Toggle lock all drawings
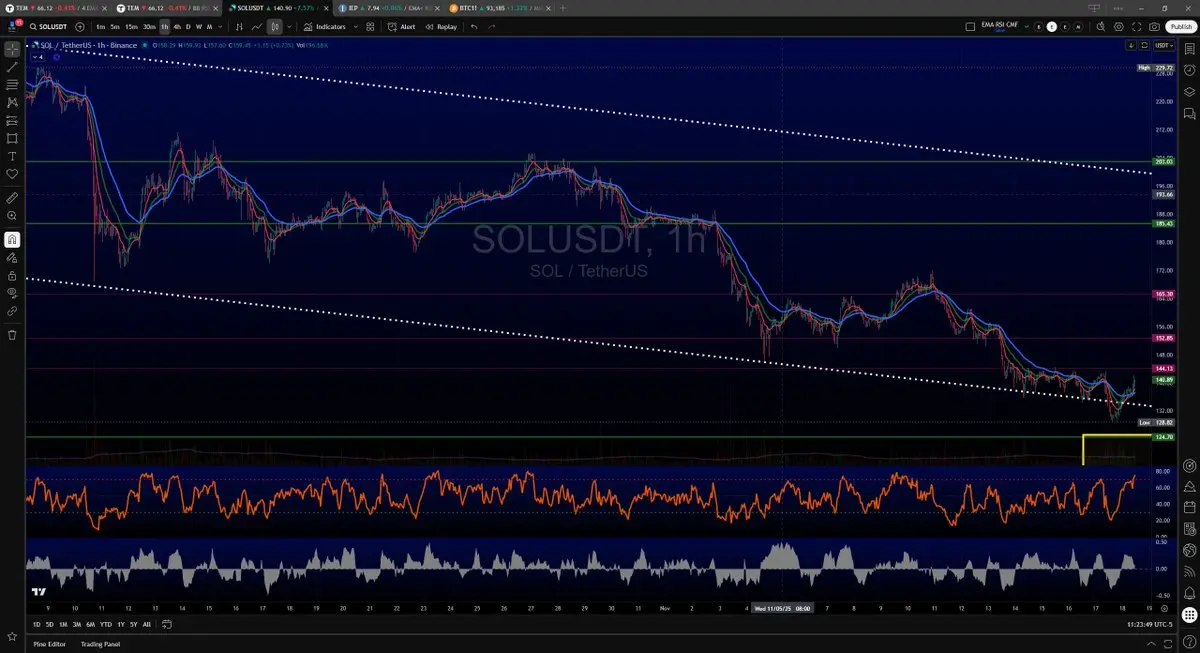 click(12, 275)
